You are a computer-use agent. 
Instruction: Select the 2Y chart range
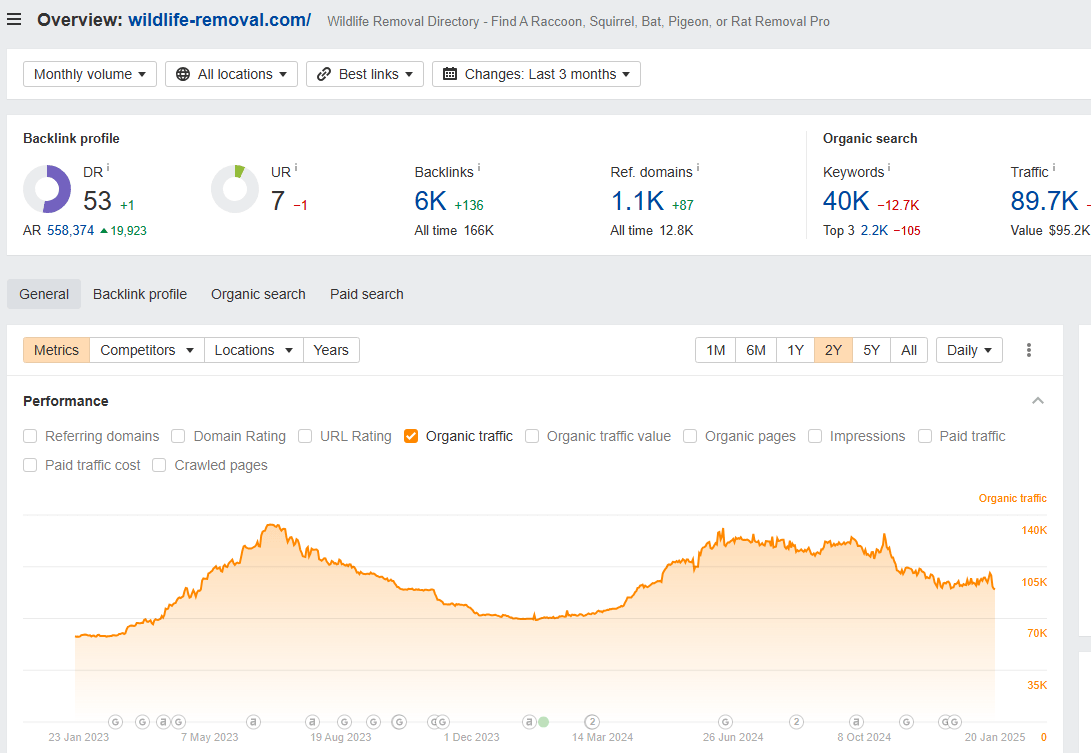pyautogui.click(x=833, y=350)
